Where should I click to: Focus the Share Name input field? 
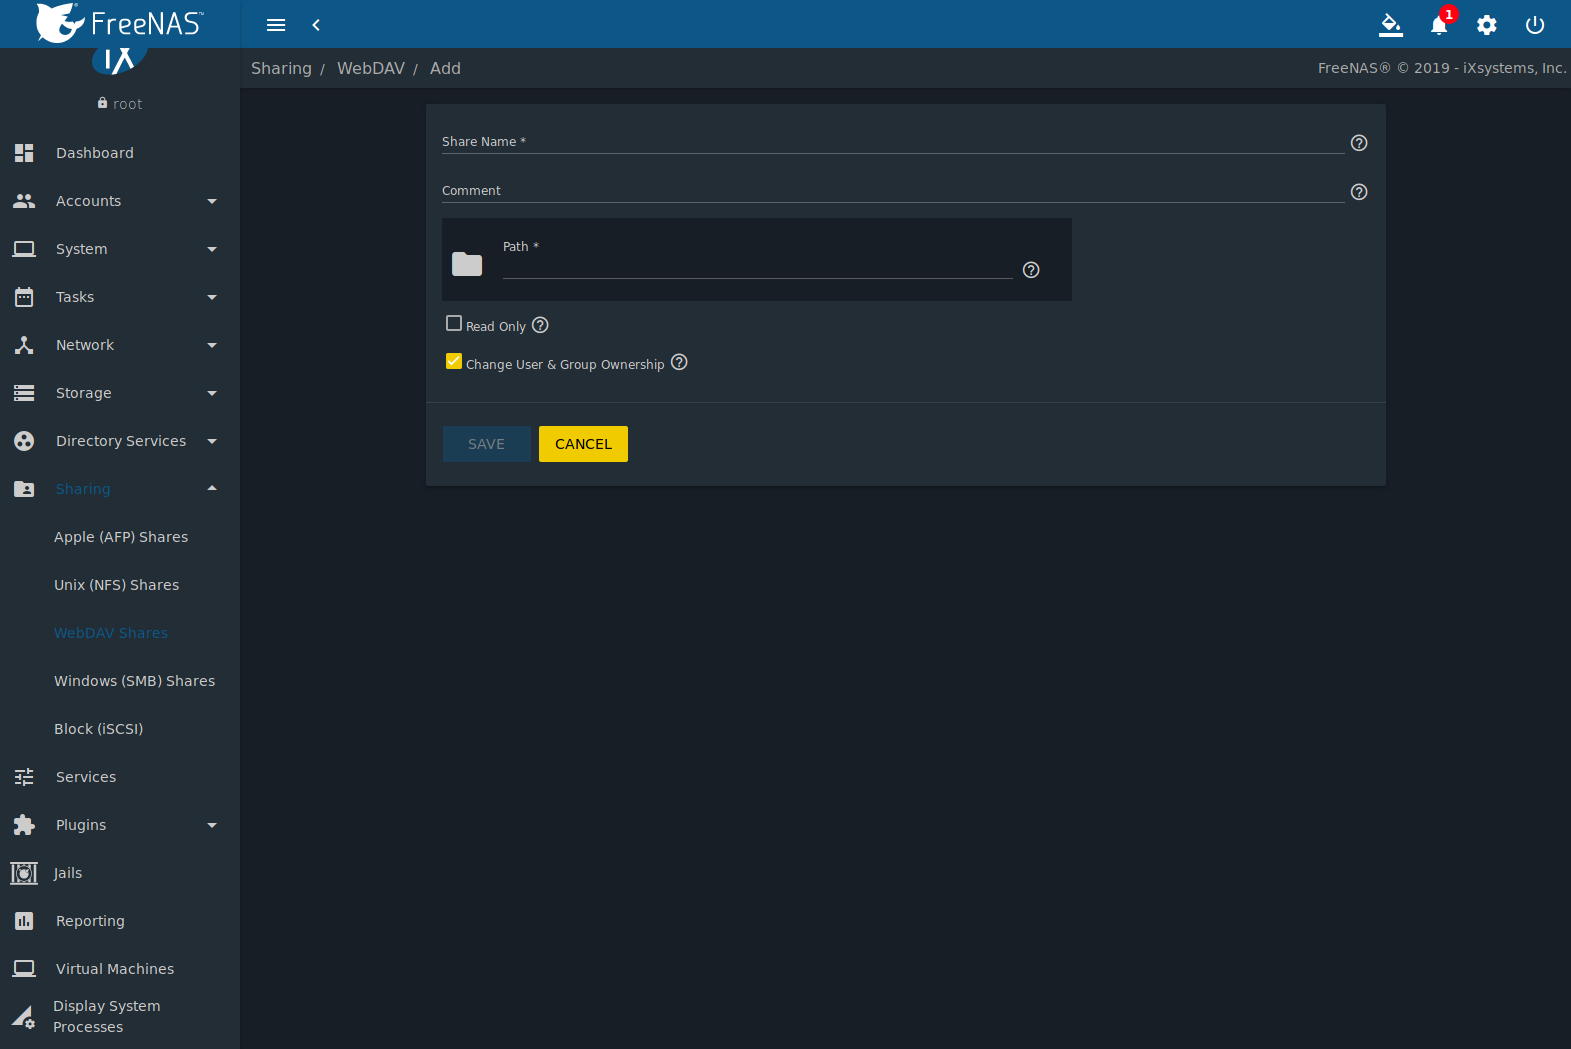893,142
